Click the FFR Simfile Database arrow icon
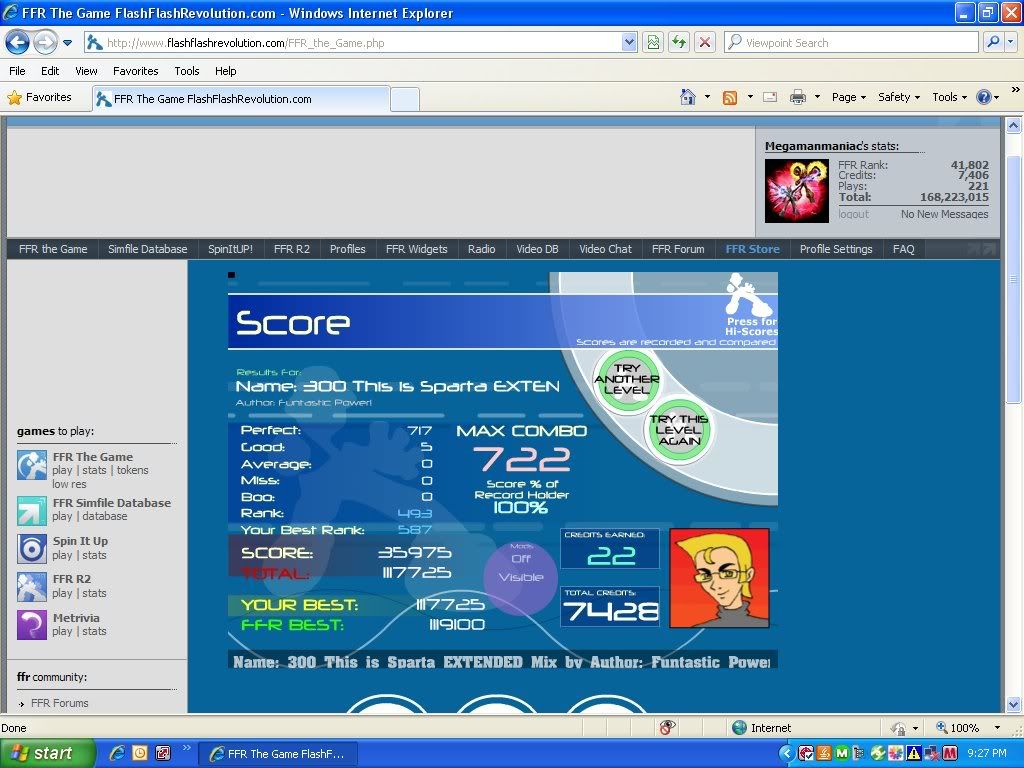Screen dimensions: 1024x768 pyautogui.click(x=32, y=510)
